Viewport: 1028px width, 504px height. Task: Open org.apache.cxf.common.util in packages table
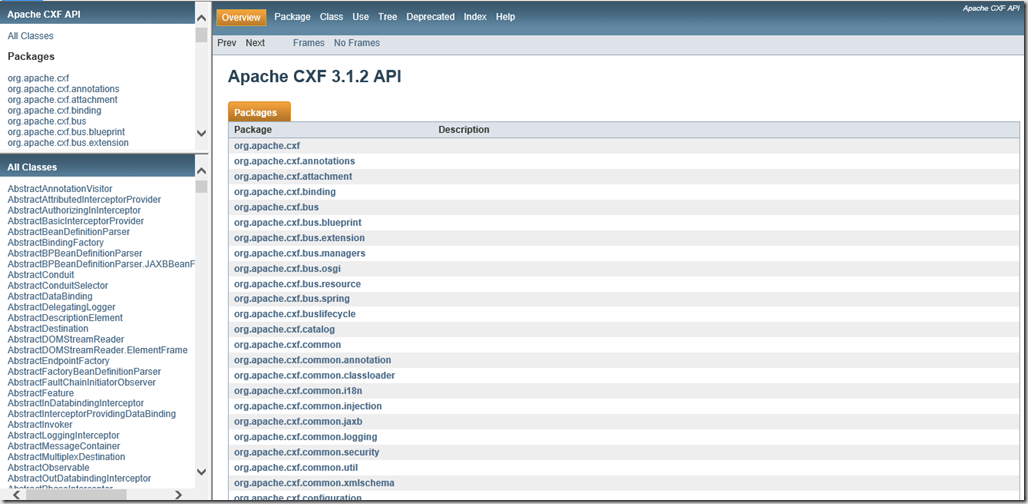(296, 468)
